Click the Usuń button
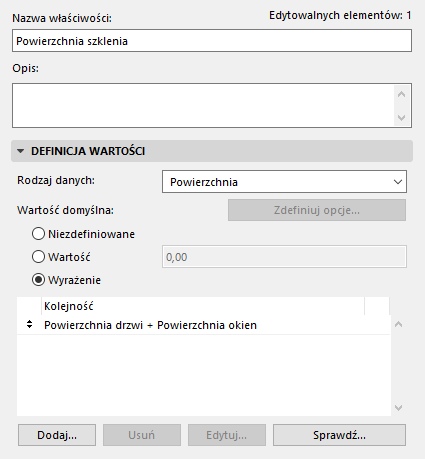This screenshot has height=459, width=425. 142,435
